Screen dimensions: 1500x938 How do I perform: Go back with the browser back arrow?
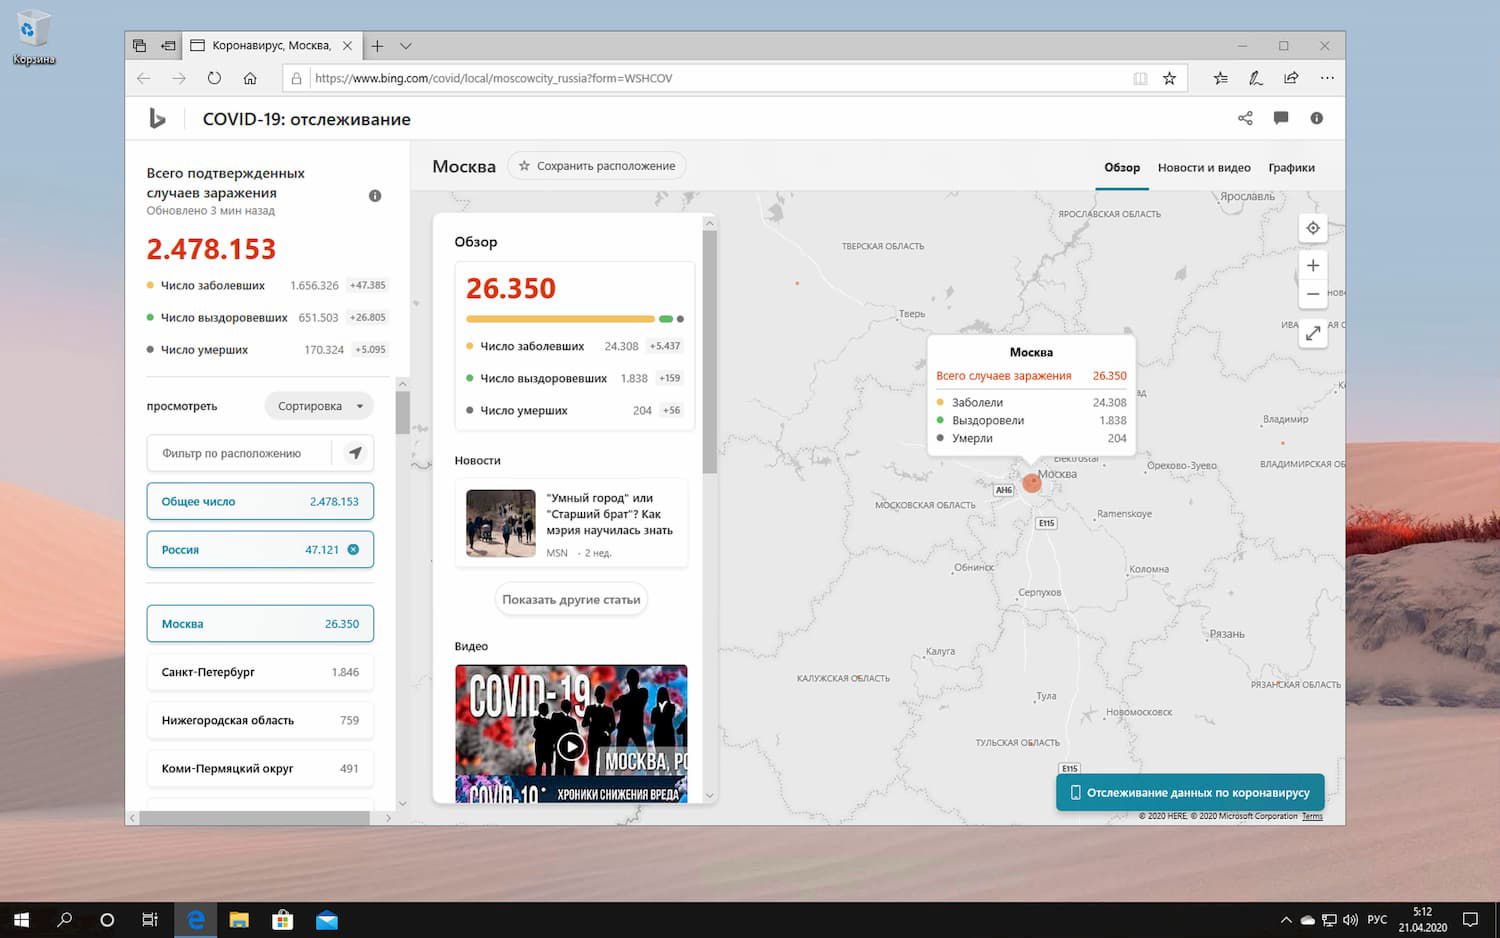click(x=143, y=78)
